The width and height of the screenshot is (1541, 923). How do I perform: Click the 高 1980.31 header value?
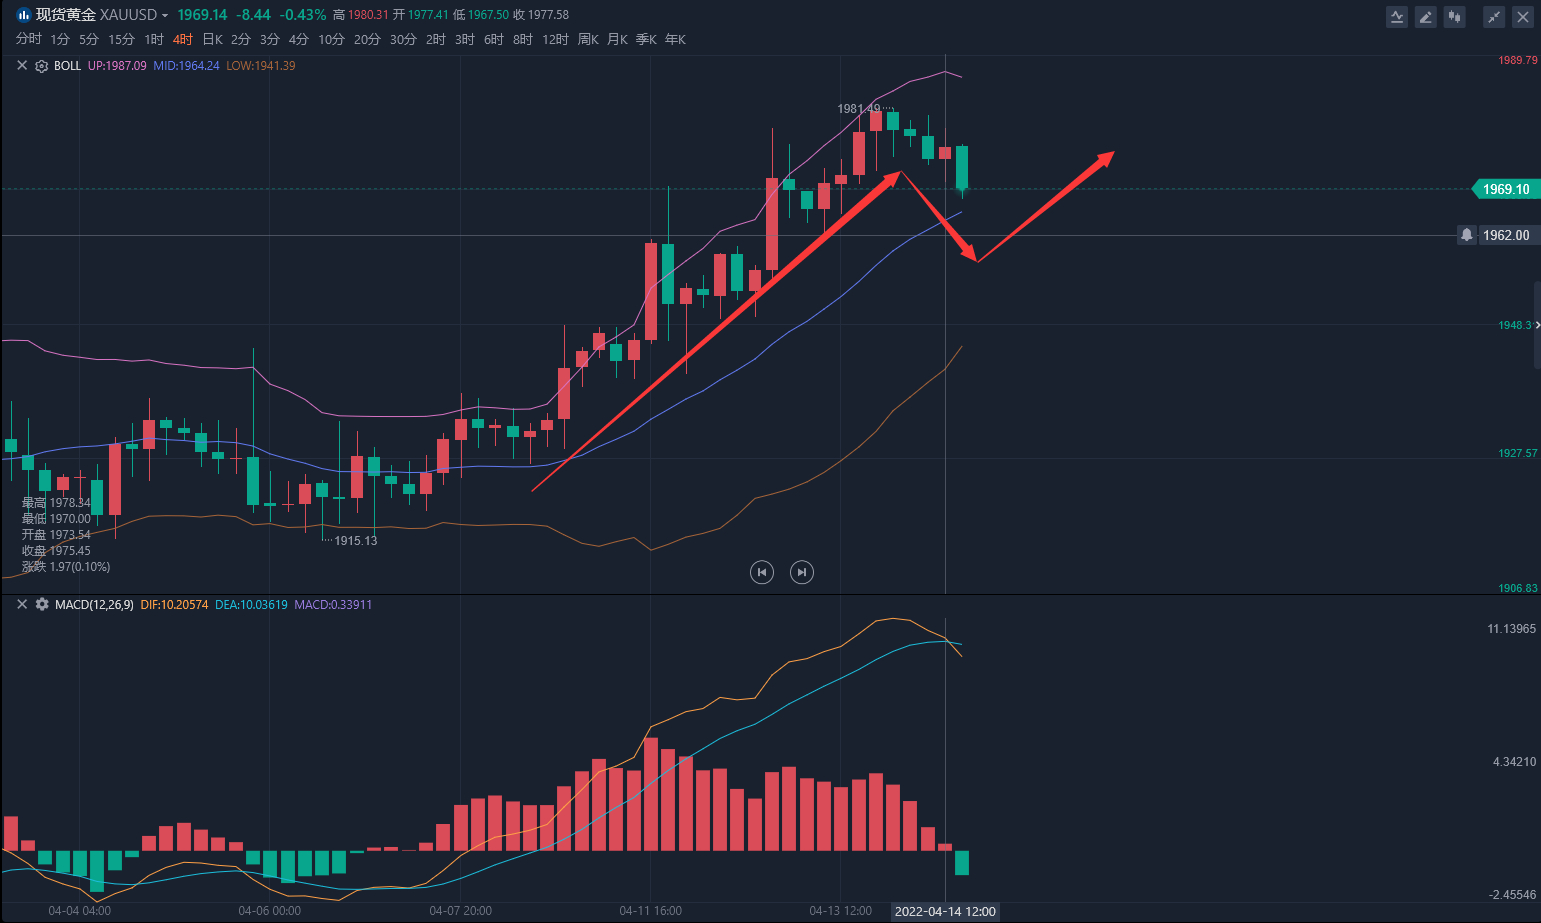pyautogui.click(x=360, y=15)
